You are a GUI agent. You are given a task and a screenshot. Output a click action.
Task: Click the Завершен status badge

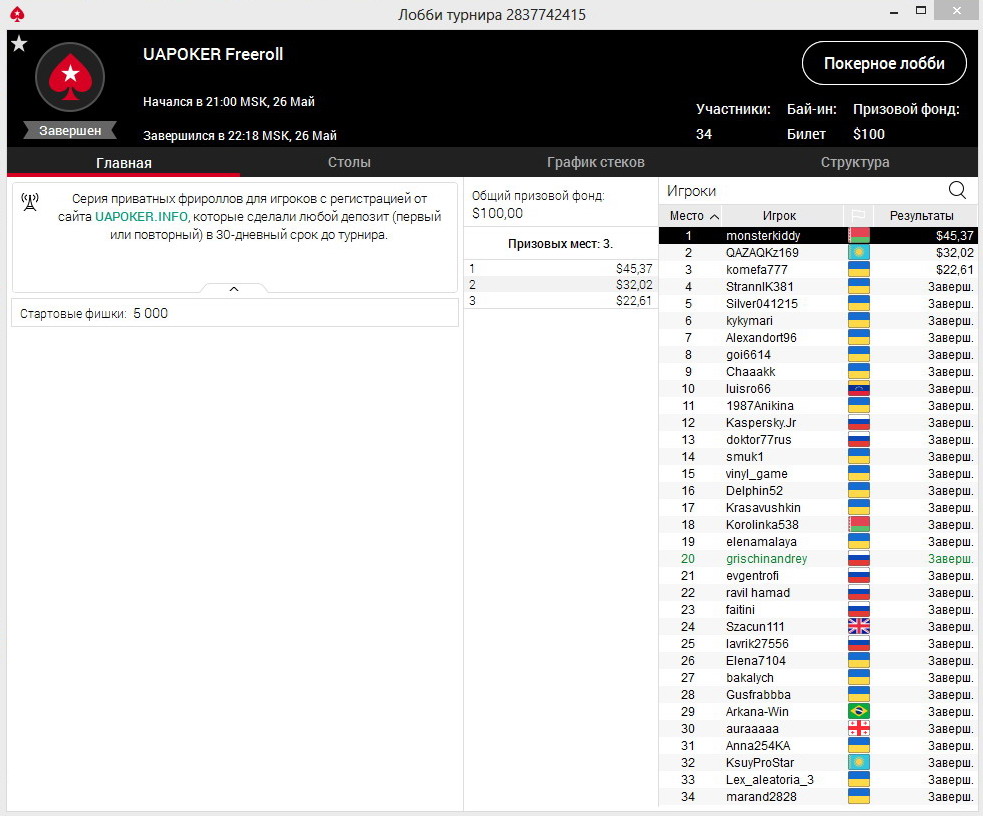(70, 130)
